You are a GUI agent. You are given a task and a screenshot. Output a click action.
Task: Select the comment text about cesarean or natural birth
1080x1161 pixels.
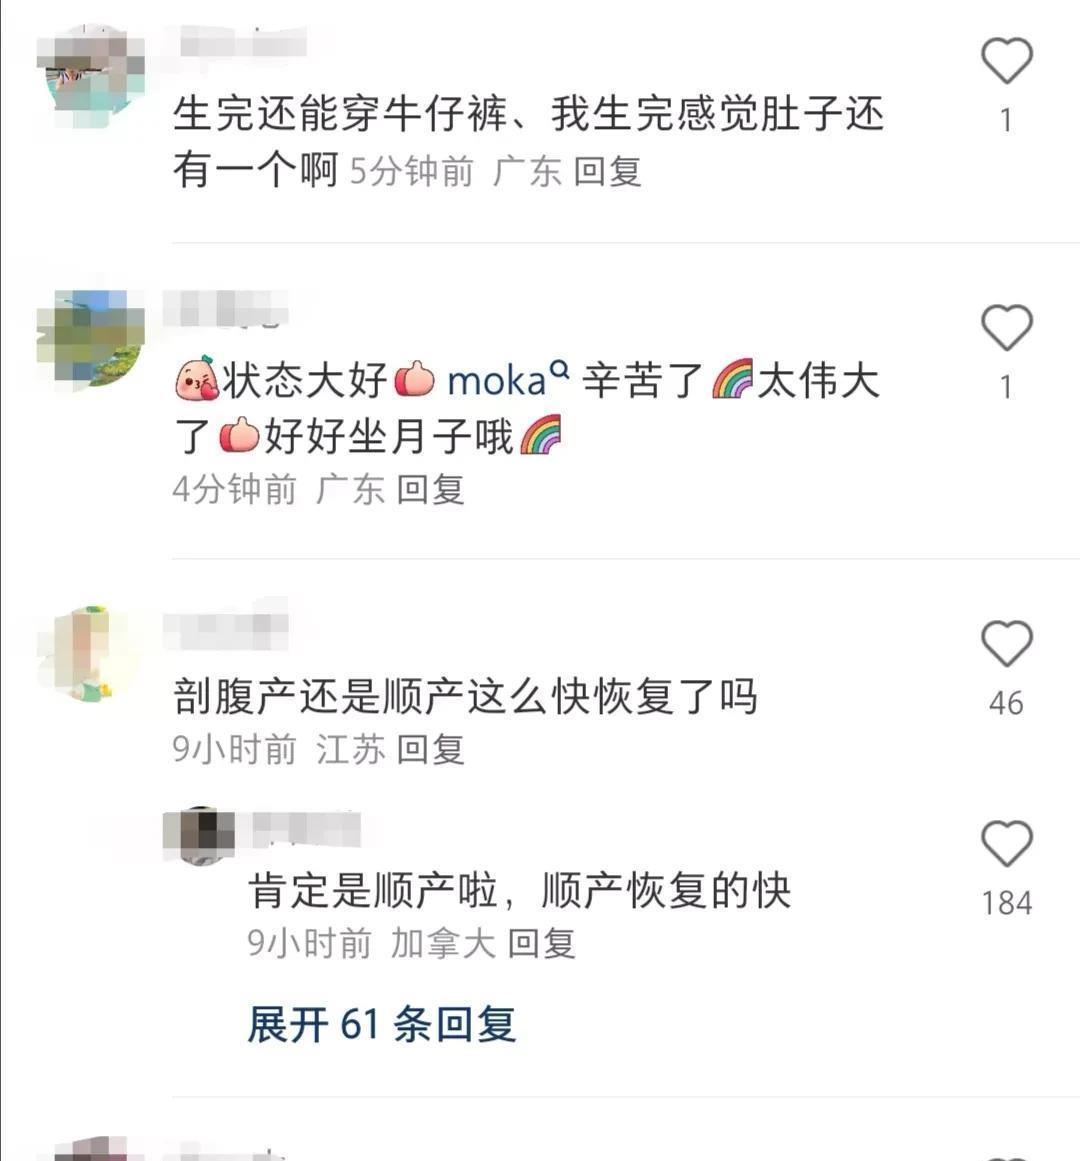(x=465, y=697)
